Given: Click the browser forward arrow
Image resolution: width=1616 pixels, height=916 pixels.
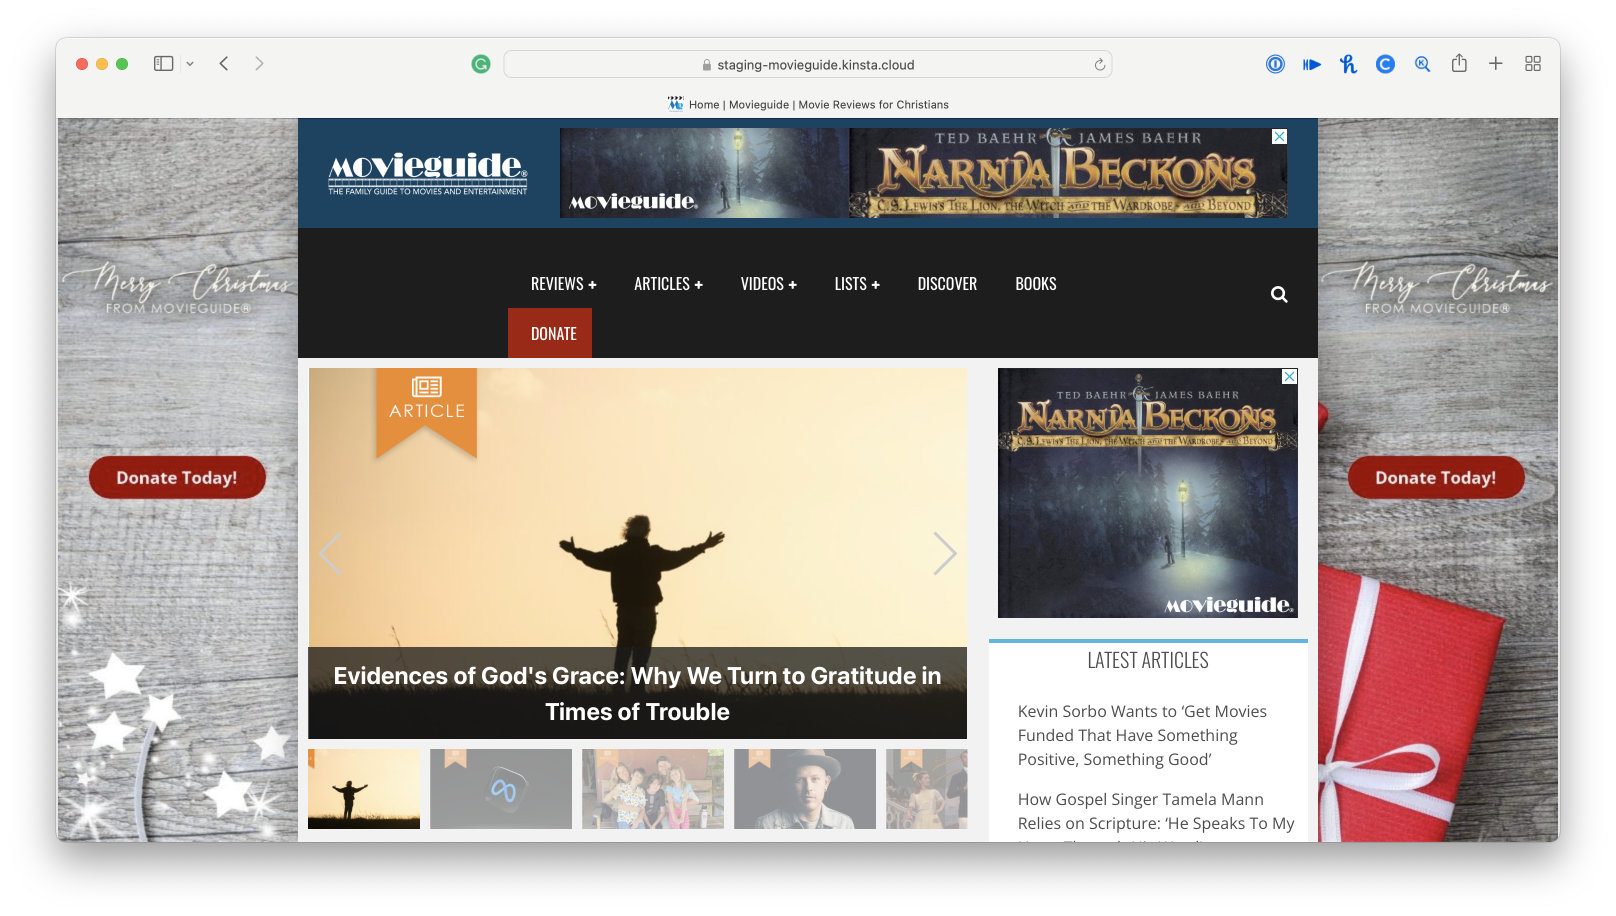Looking at the screenshot, I should [259, 64].
